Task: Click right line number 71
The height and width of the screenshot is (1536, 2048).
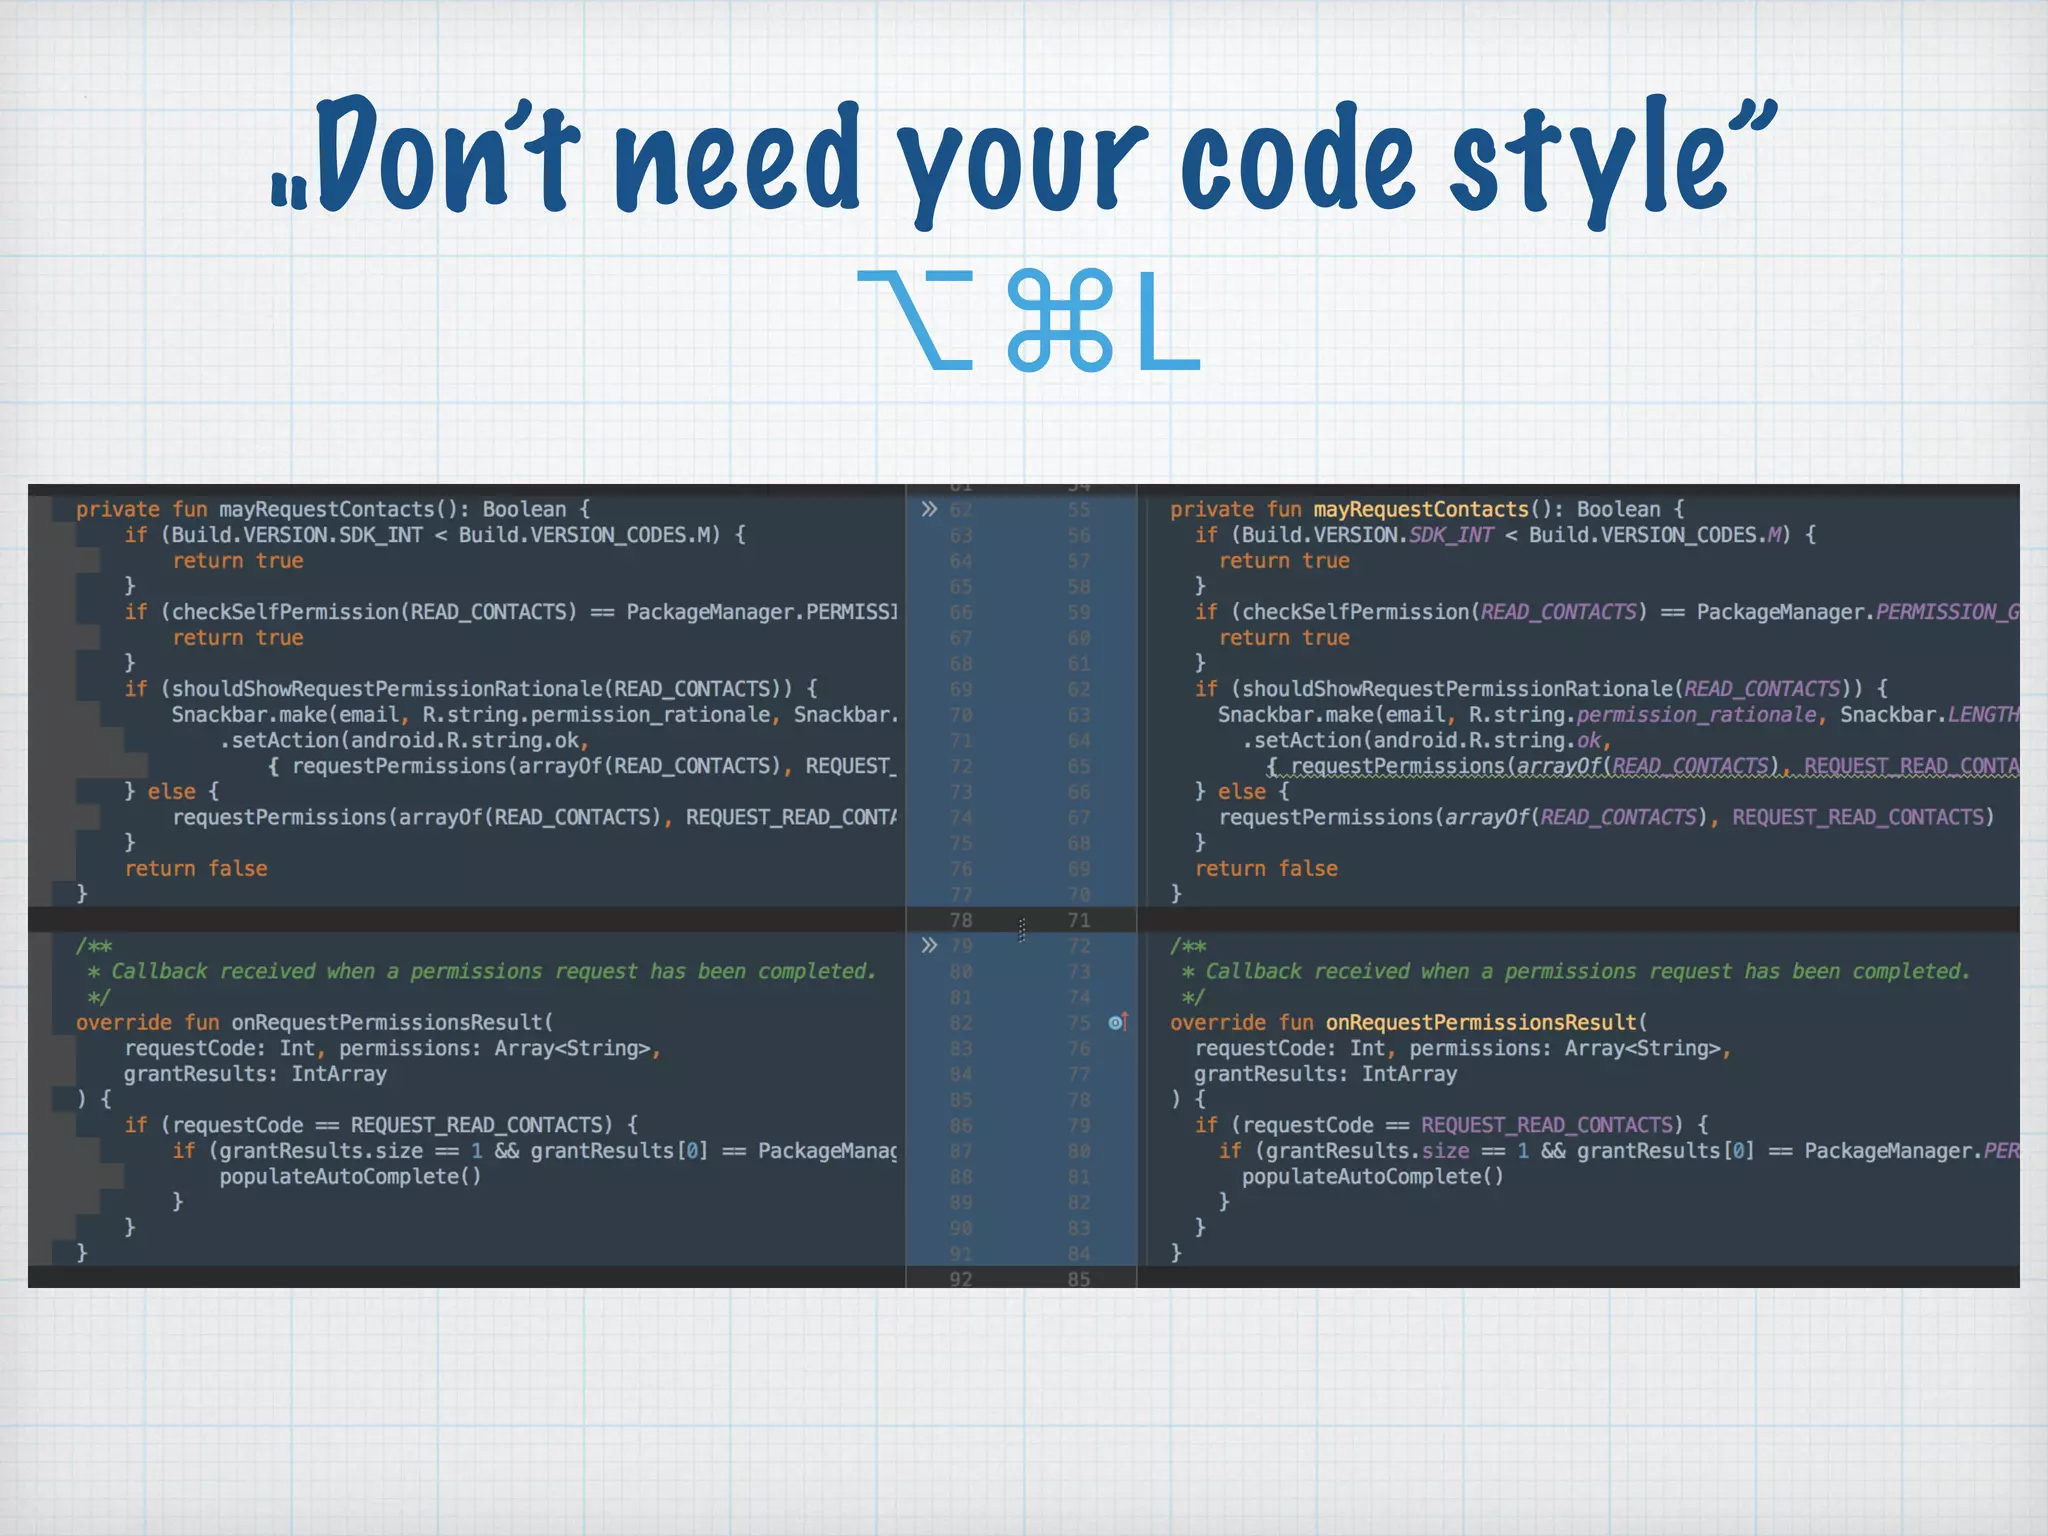Action: click(1078, 920)
